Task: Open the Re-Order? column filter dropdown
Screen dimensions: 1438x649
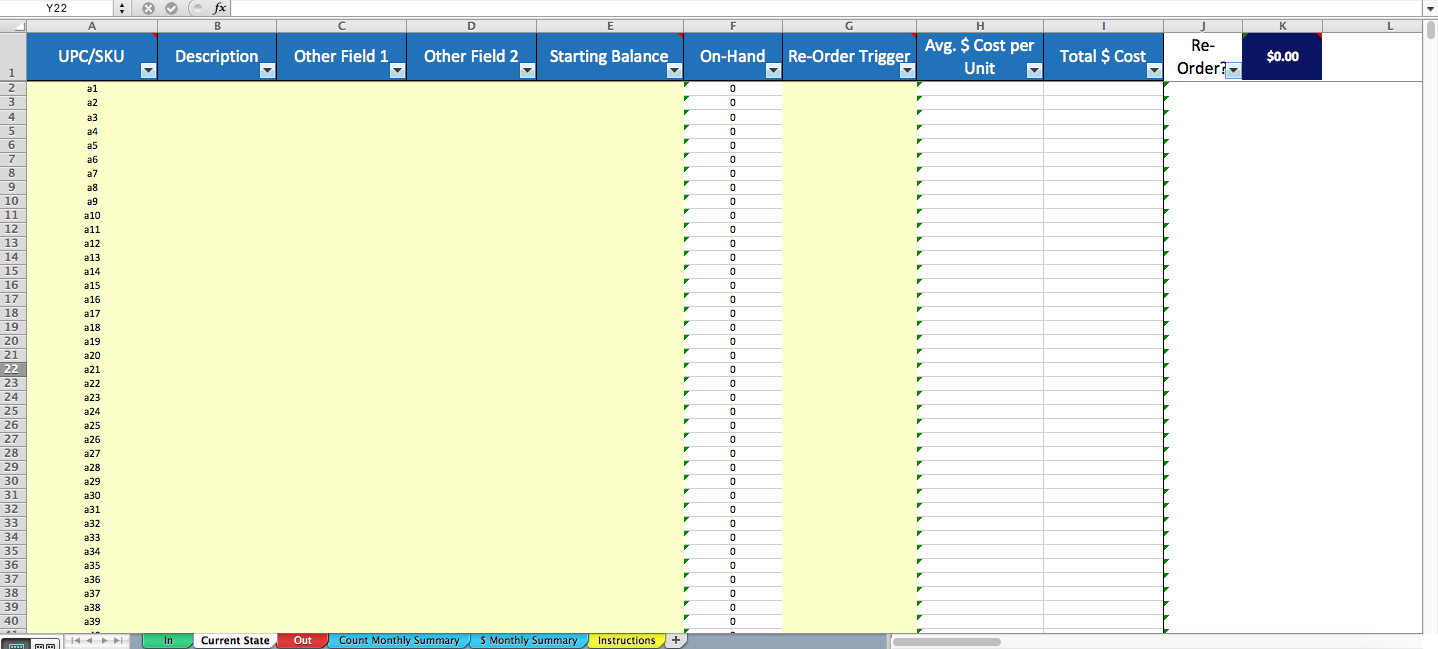Action: (1232, 70)
